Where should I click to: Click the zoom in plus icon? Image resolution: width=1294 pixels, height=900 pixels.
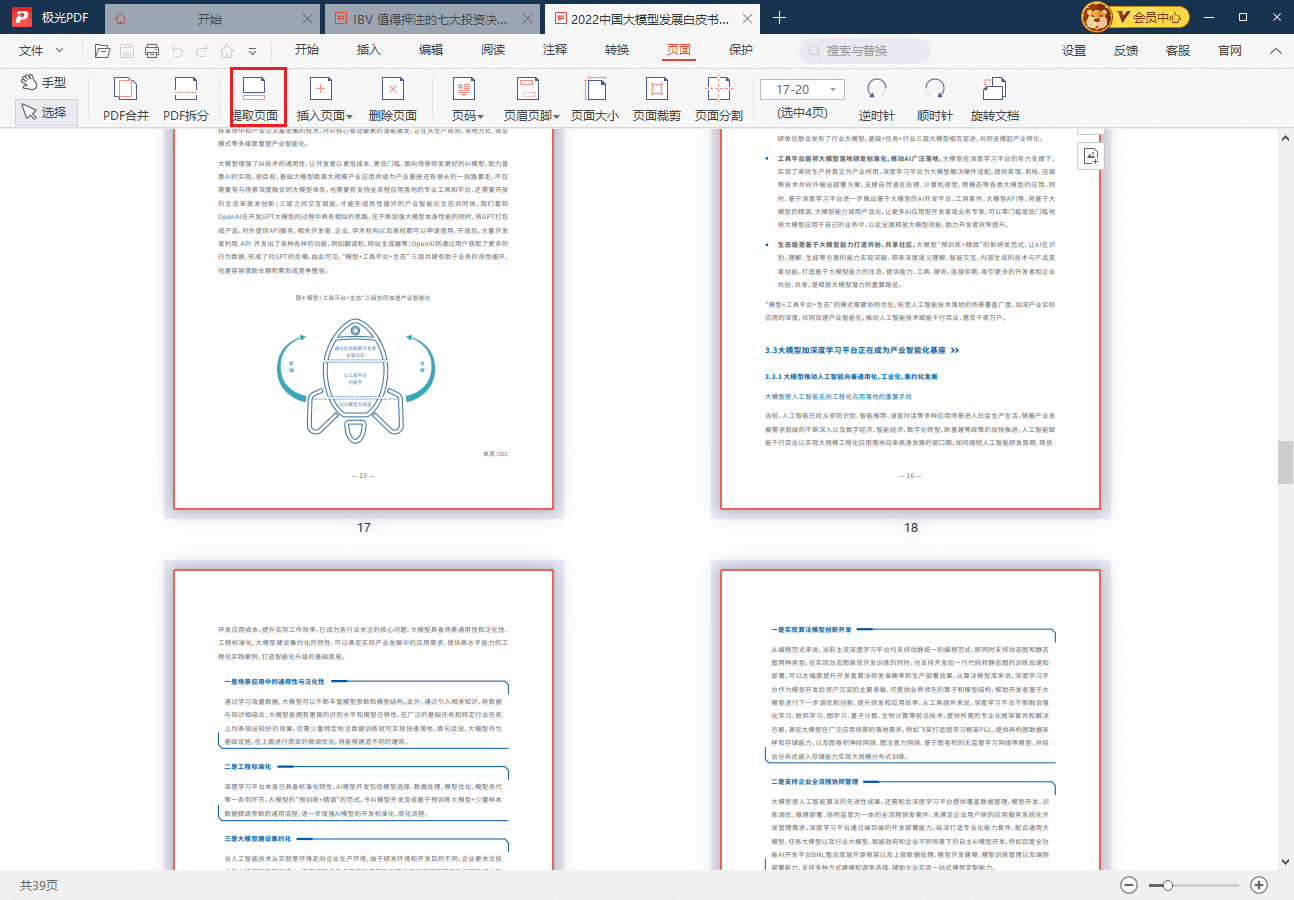pos(1259,885)
